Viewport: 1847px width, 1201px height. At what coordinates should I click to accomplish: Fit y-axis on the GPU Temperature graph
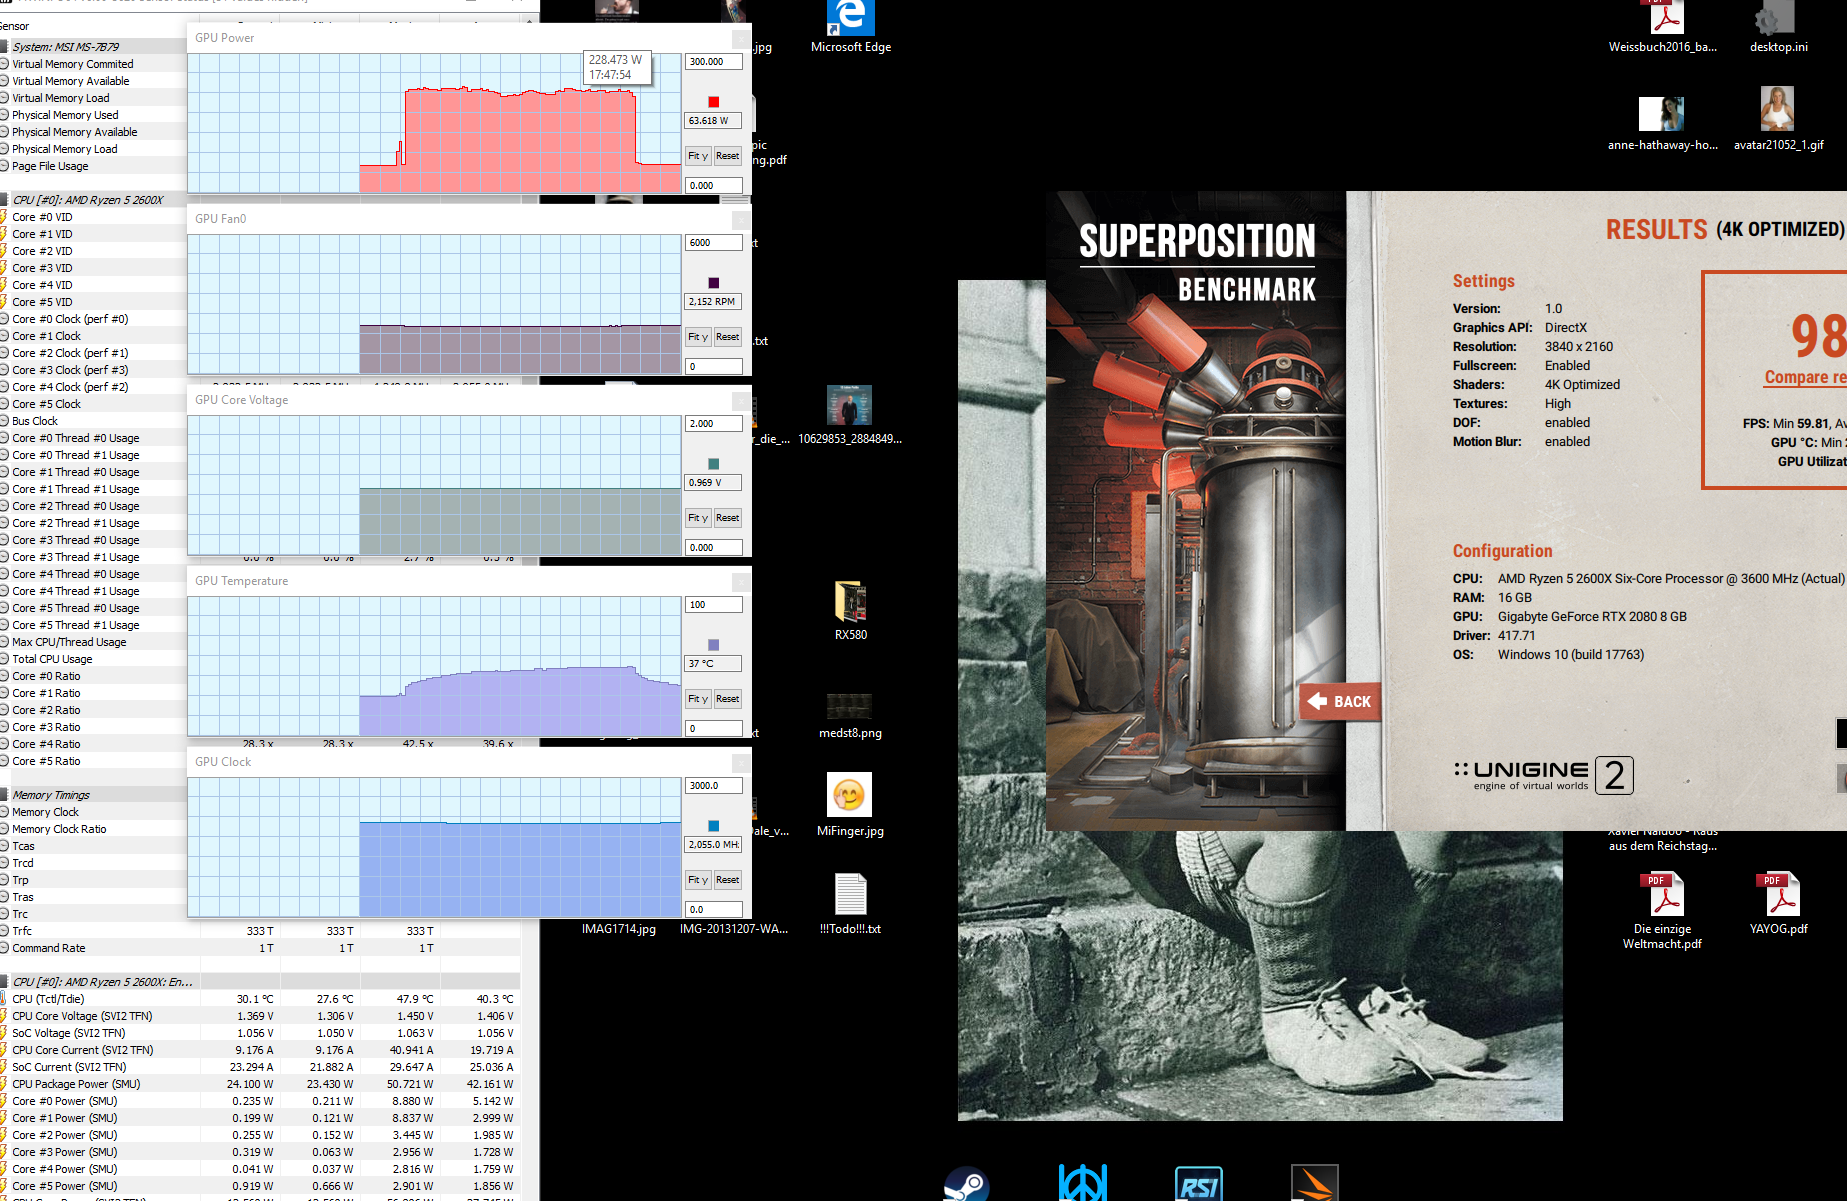click(x=698, y=699)
